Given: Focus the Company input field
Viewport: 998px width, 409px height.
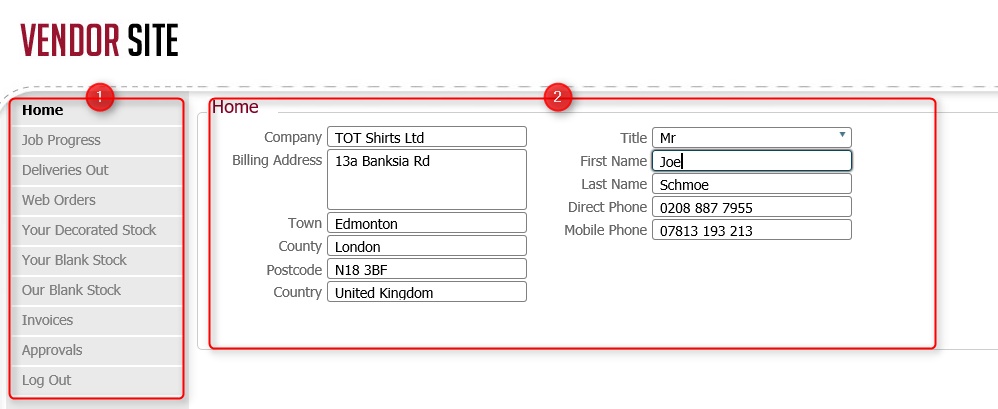Looking at the screenshot, I should [426, 138].
